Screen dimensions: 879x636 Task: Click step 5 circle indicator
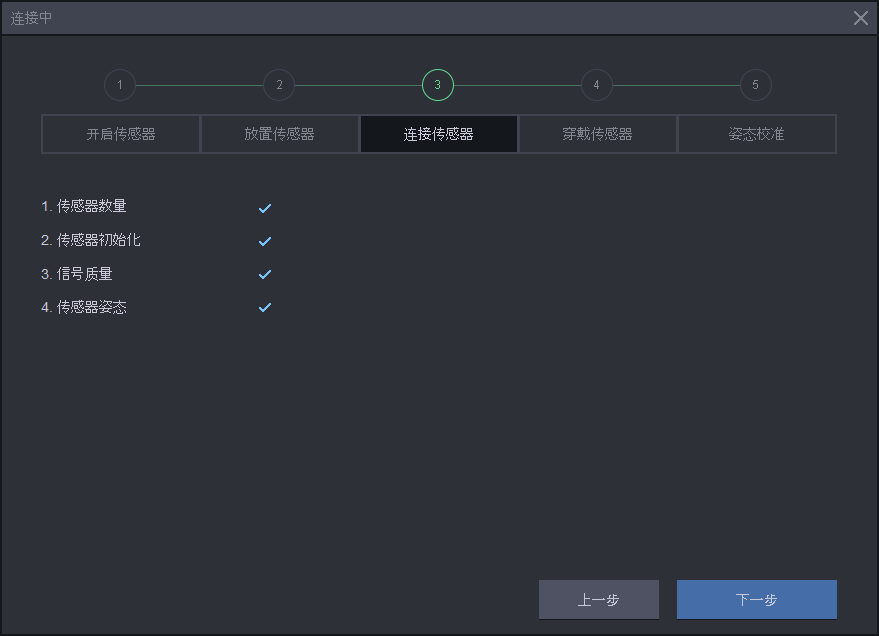[x=755, y=85]
